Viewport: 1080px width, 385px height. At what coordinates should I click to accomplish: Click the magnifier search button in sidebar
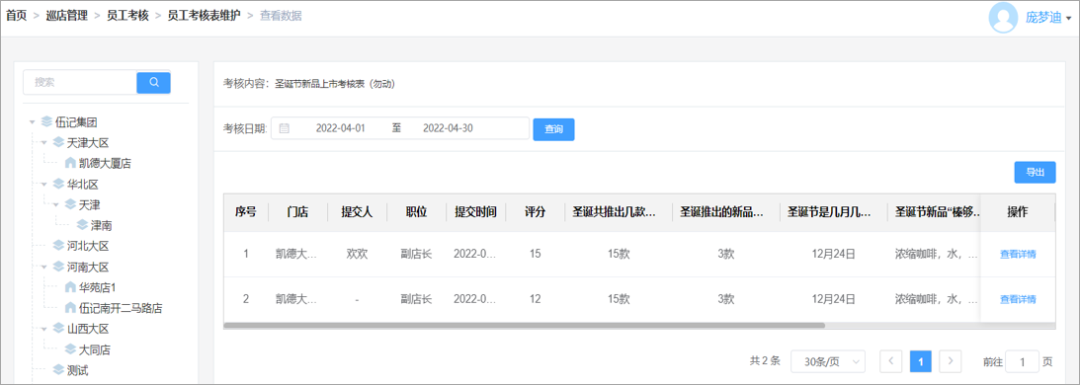pos(154,82)
